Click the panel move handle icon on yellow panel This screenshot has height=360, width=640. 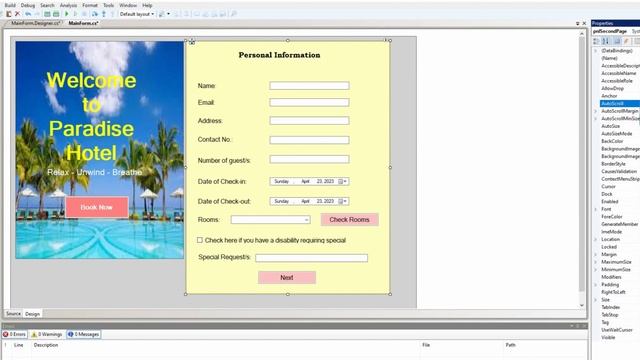192,41
